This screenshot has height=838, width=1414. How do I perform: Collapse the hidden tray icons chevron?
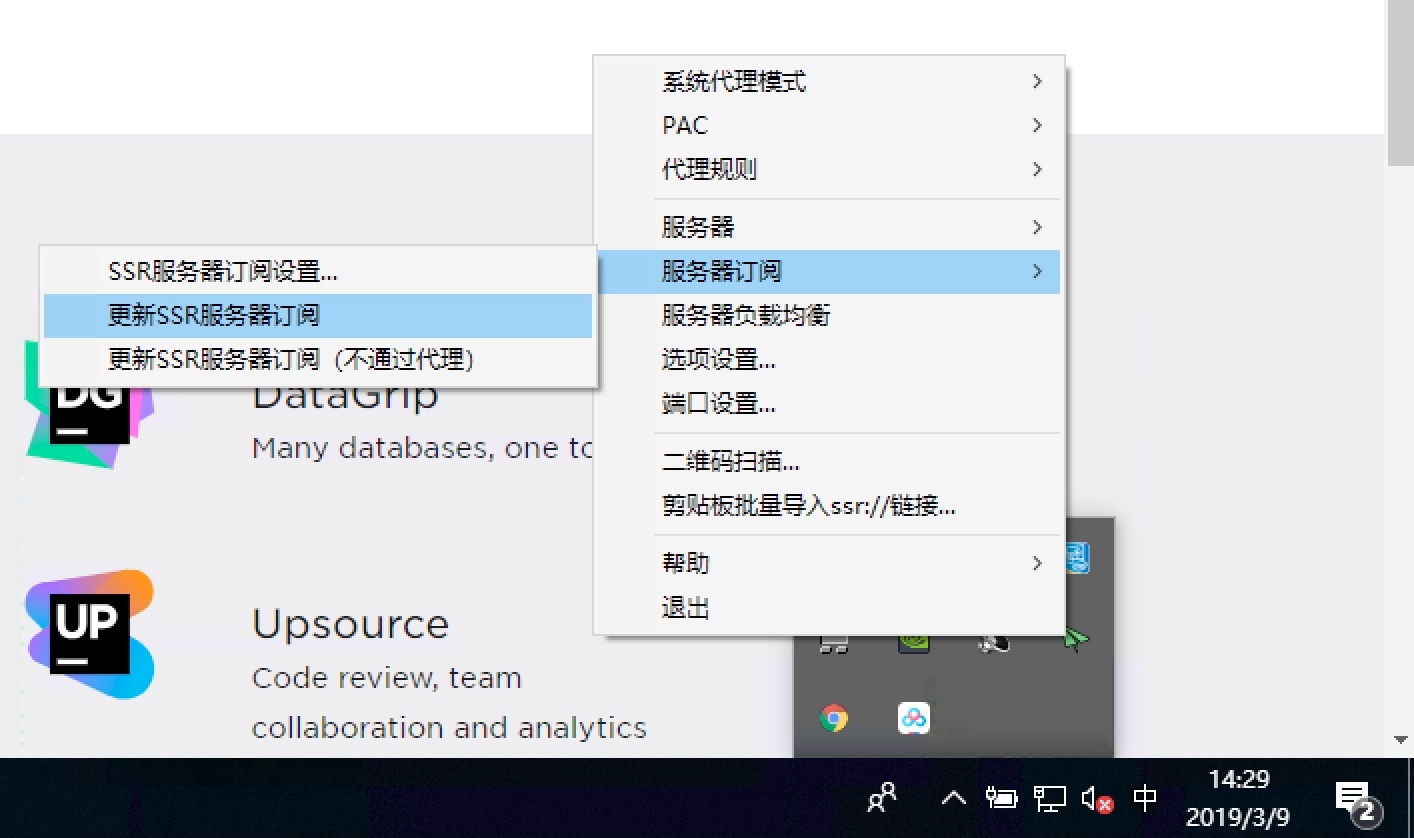coord(954,798)
